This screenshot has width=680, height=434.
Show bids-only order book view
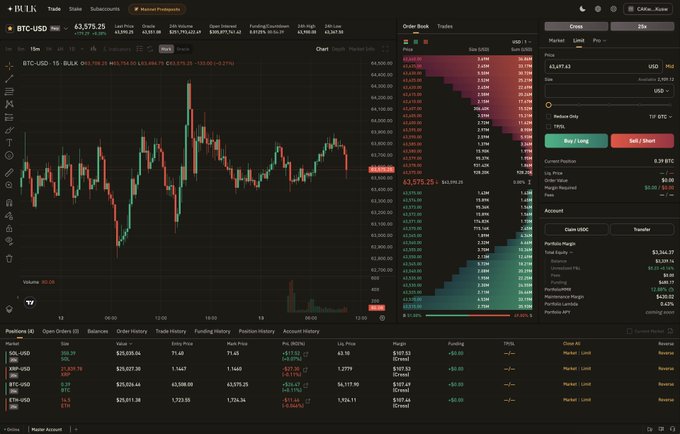416,42
